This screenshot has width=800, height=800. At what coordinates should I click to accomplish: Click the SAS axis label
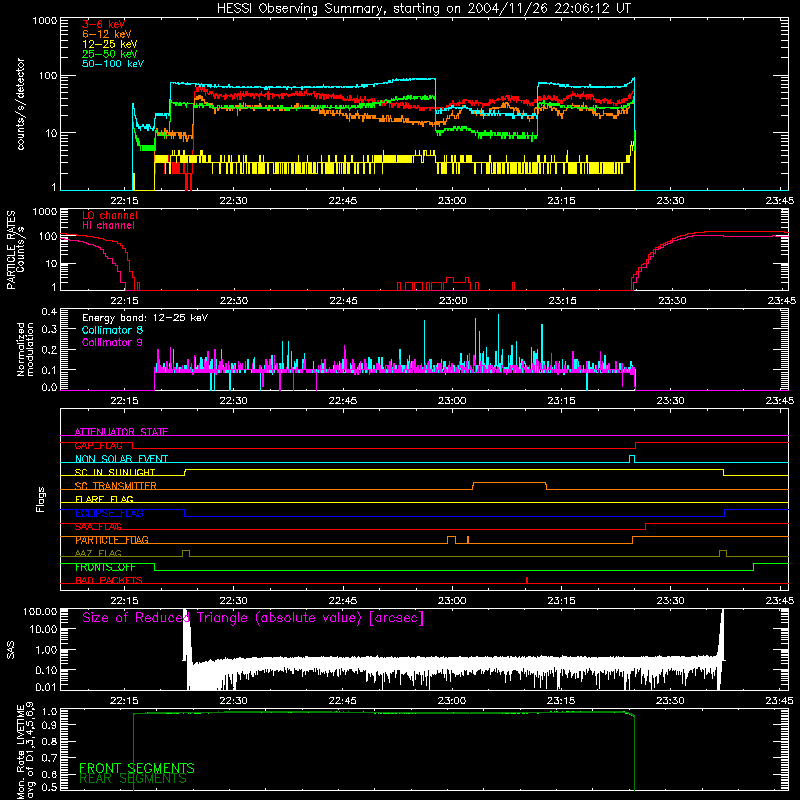(10, 650)
